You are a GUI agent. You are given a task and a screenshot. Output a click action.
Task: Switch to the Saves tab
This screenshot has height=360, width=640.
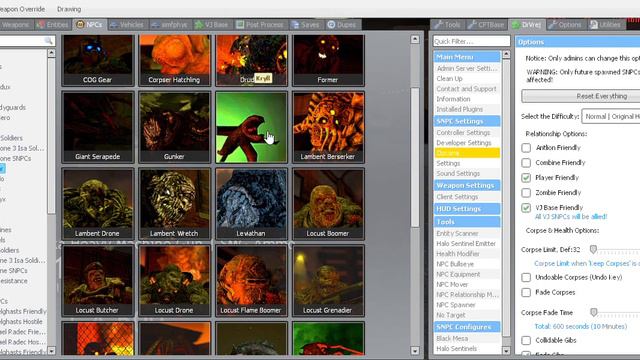(305, 24)
